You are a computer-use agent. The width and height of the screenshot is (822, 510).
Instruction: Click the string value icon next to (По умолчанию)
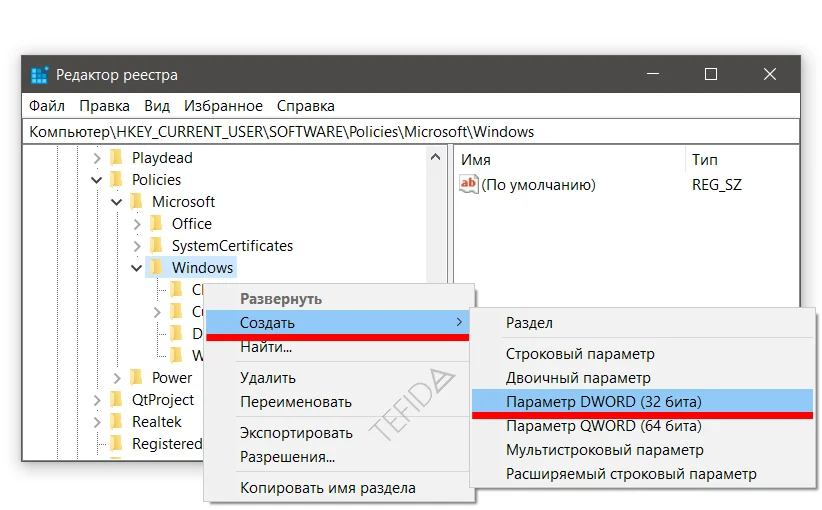468,185
